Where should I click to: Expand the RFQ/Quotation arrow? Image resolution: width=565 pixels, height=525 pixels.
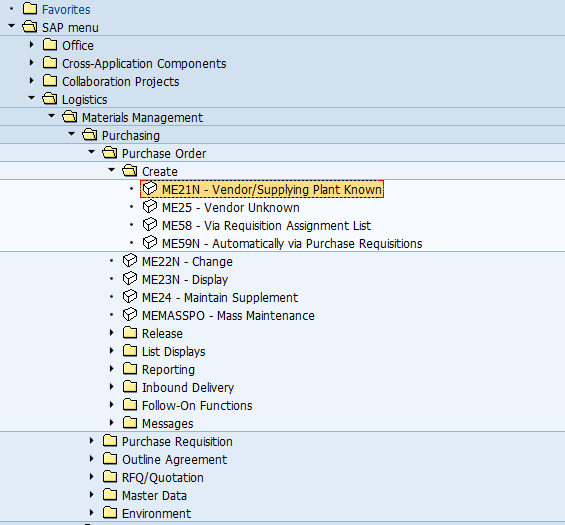pyautogui.click(x=92, y=476)
